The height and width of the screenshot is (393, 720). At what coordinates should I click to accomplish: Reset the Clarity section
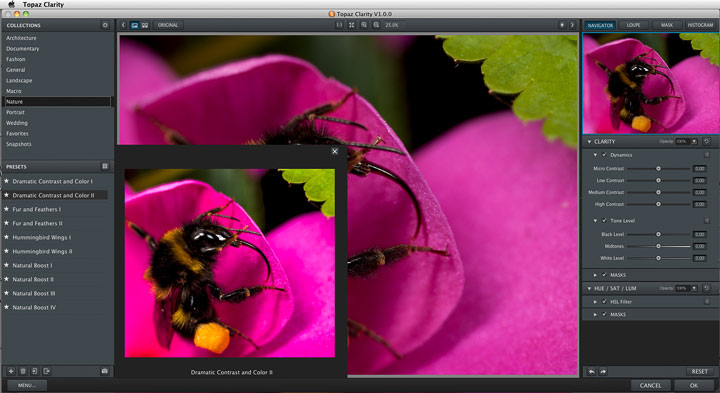[707, 141]
